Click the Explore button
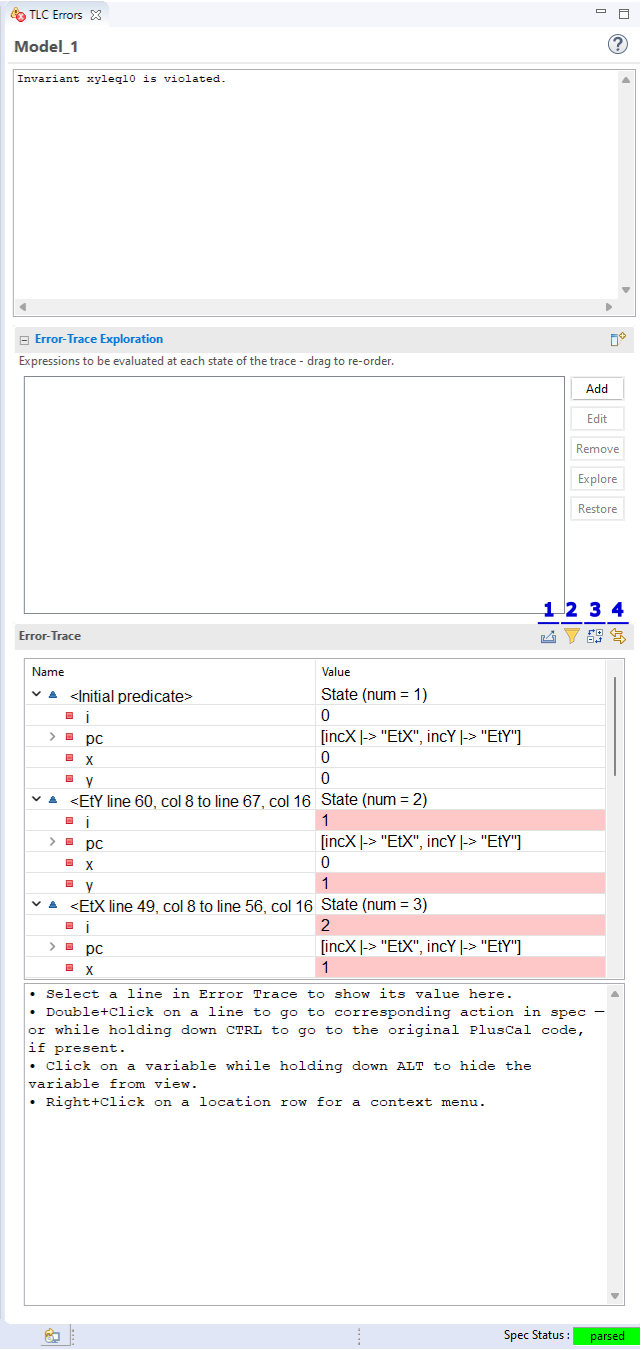Screen dimensions: 641x1350 pos(597,479)
